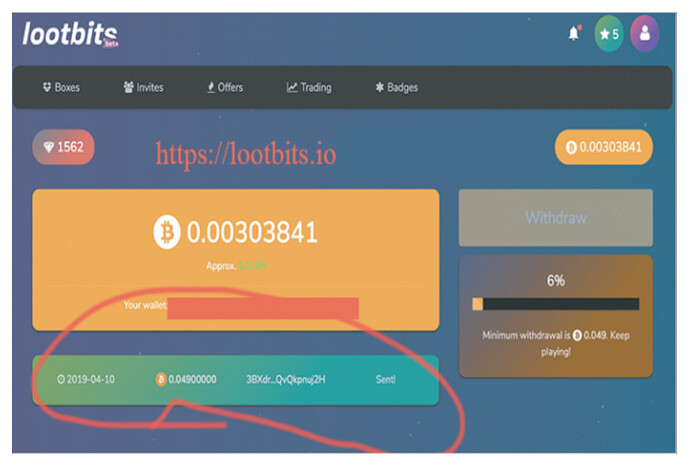Click the Badges asterisk icon
The image size is (690, 473).
click(x=379, y=87)
